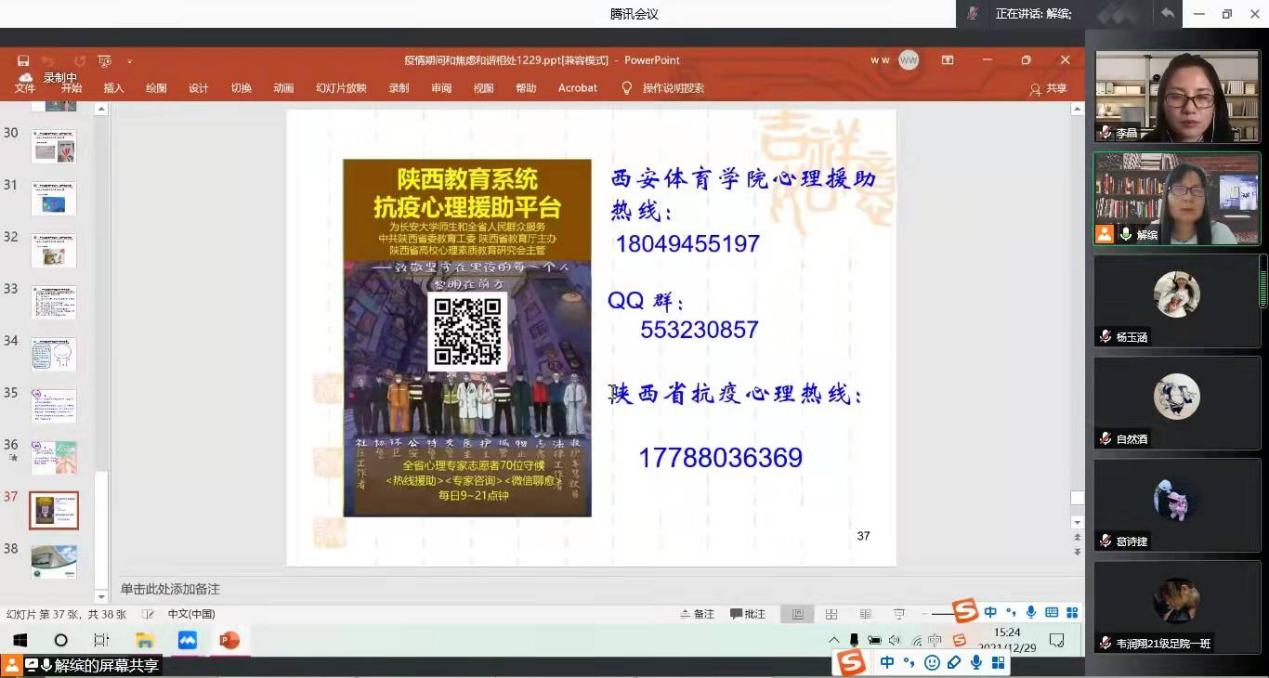
Task: Toggle Sogou input 中 language mode
Action: click(x=887, y=662)
